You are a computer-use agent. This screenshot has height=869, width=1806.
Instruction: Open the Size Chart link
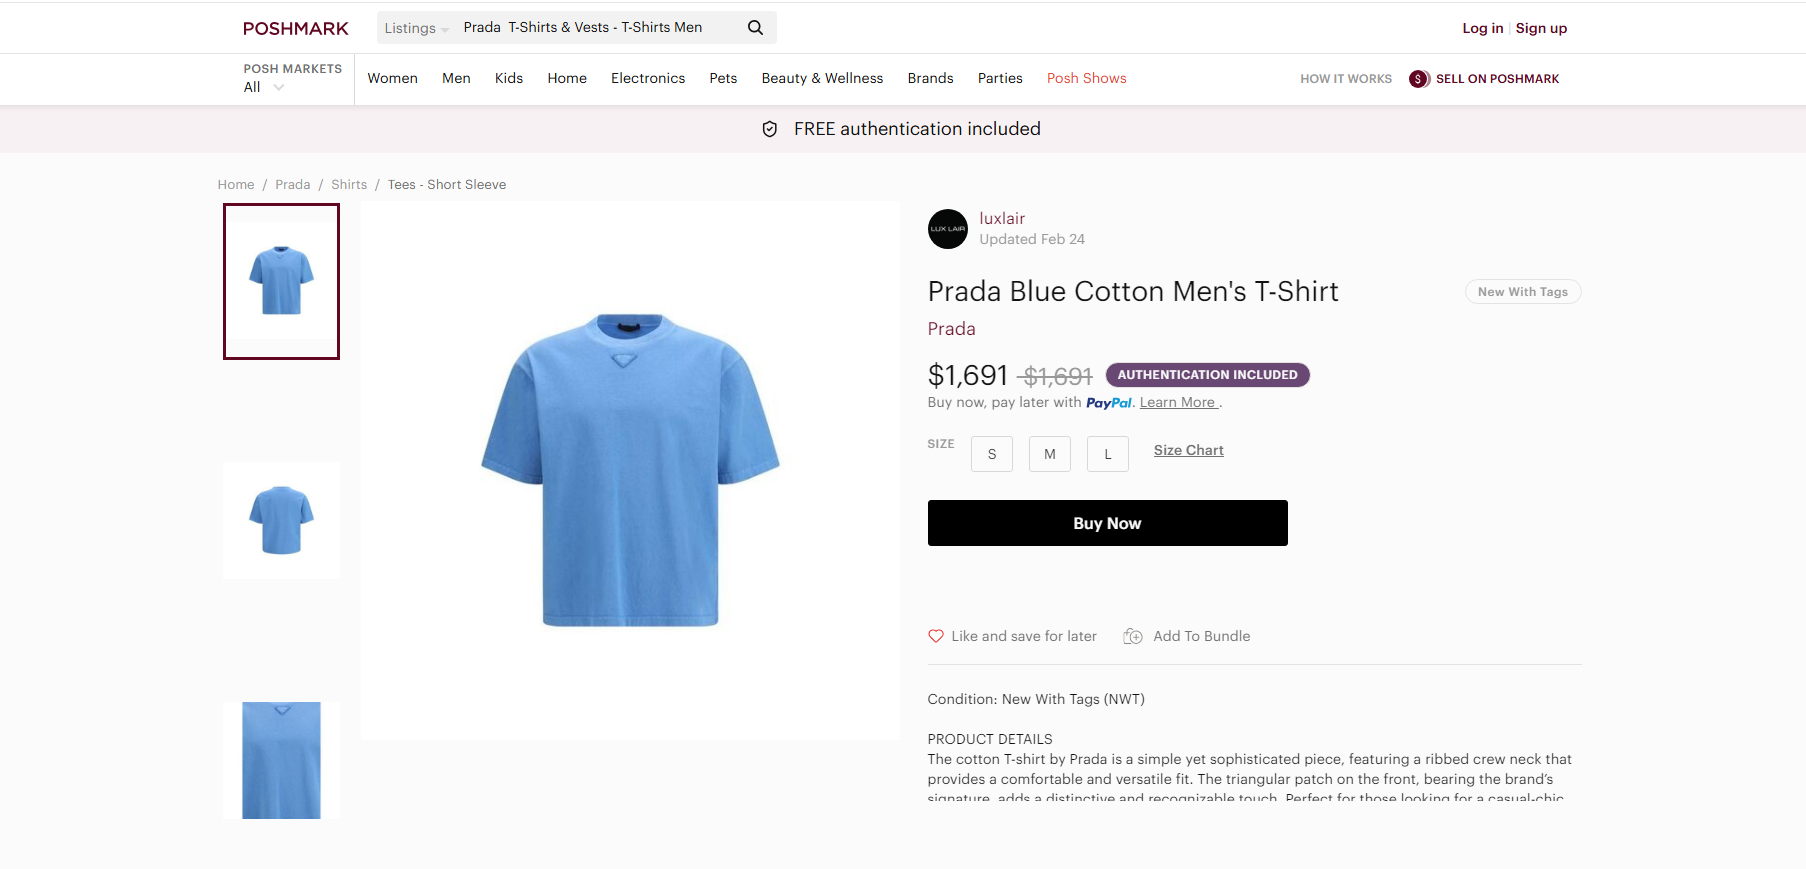tap(1188, 450)
